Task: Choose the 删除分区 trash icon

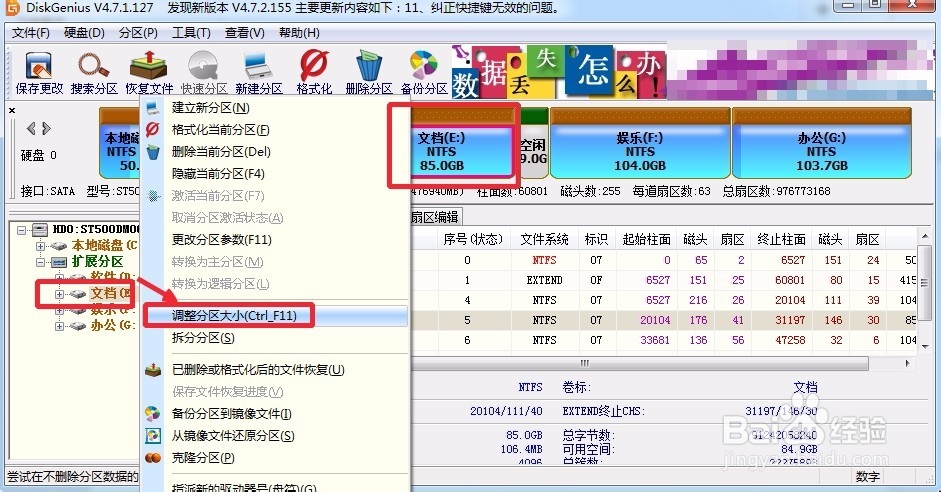Action: [368, 73]
